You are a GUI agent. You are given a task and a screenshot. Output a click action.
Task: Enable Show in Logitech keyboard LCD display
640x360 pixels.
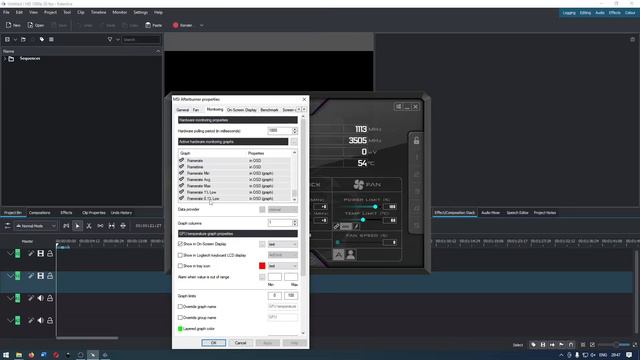pyautogui.click(x=180, y=255)
